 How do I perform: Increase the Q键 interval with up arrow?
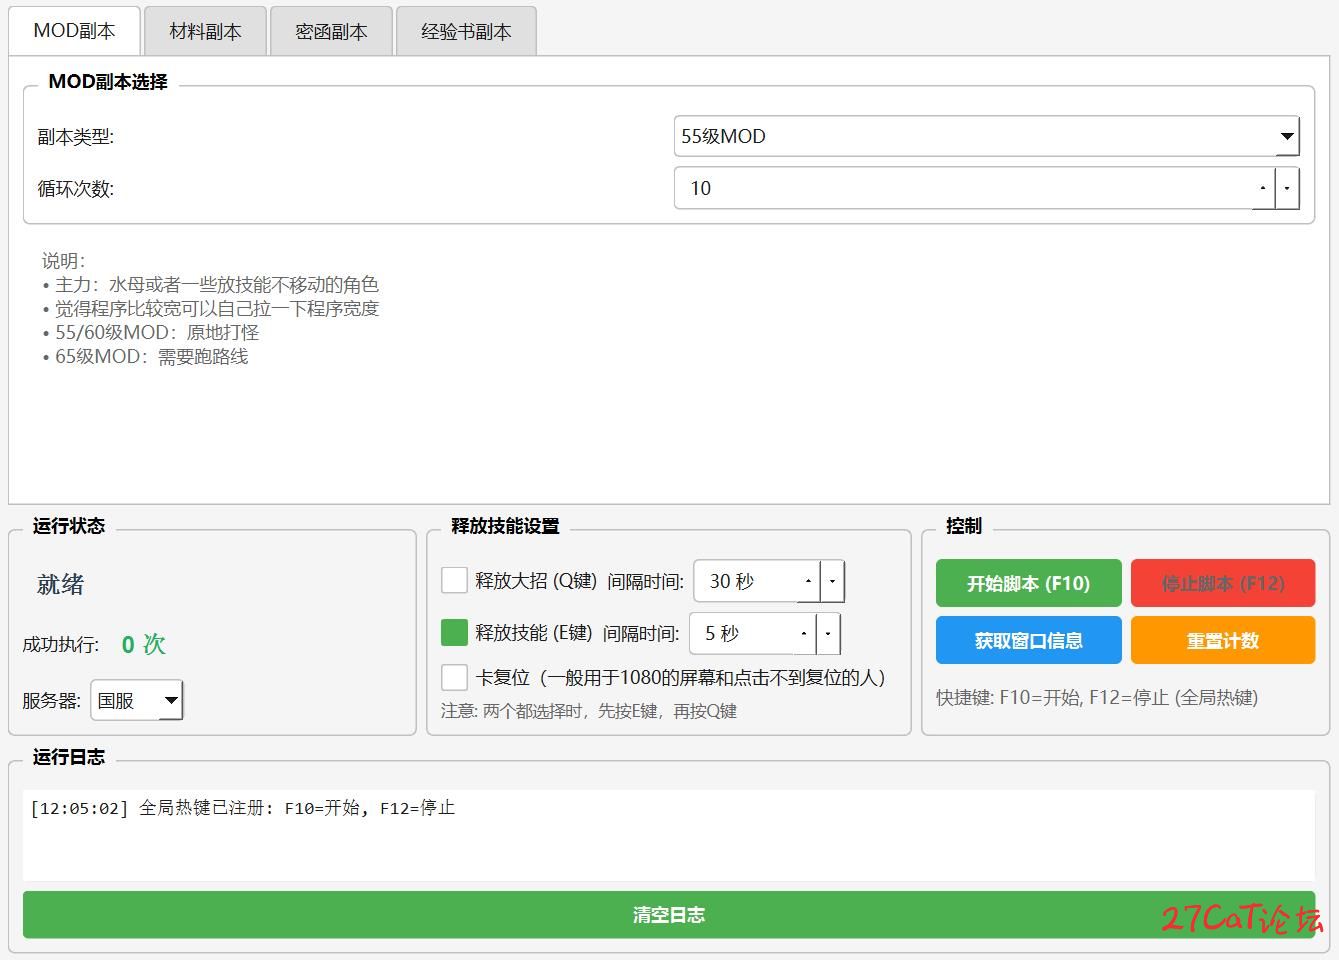[x=808, y=581]
